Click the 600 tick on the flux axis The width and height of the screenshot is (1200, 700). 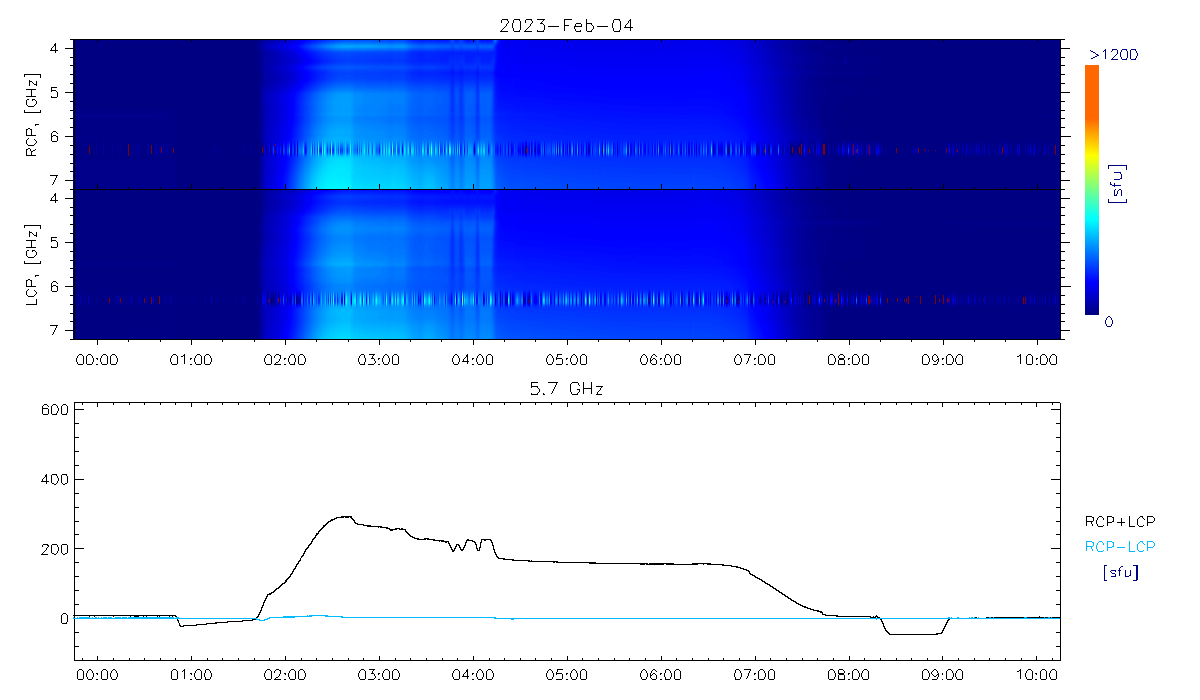click(x=54, y=410)
